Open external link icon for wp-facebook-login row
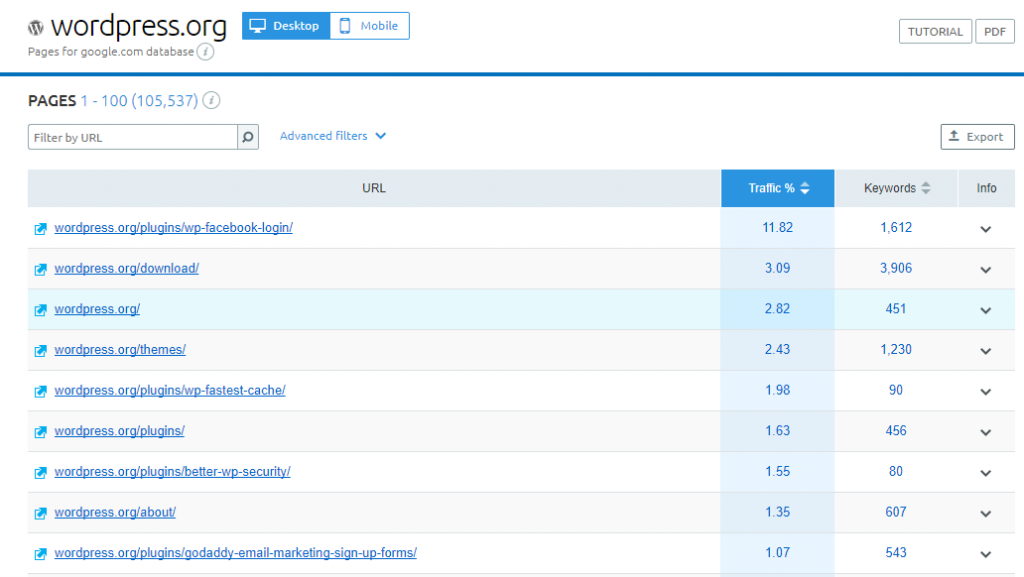The width and height of the screenshot is (1024, 577). click(40, 228)
